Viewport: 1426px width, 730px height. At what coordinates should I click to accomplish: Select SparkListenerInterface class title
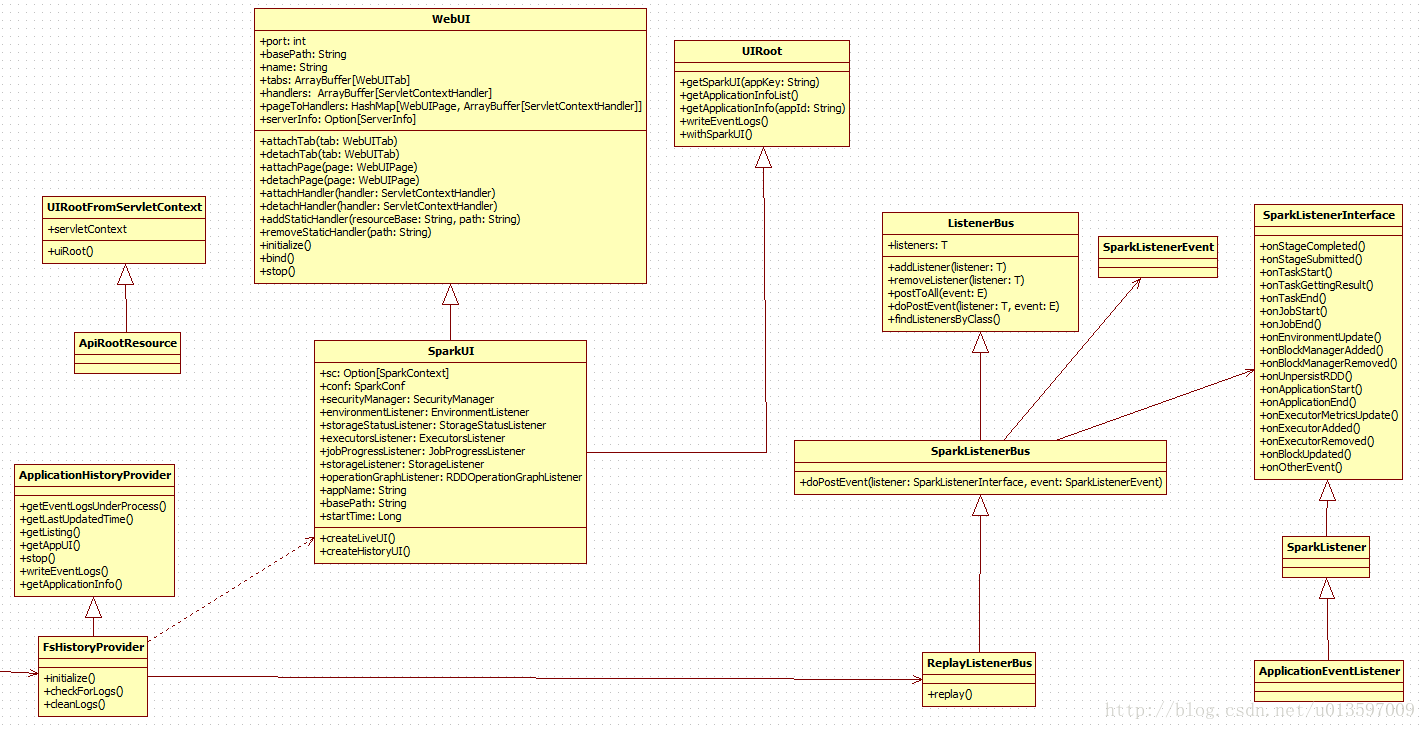click(x=1328, y=215)
